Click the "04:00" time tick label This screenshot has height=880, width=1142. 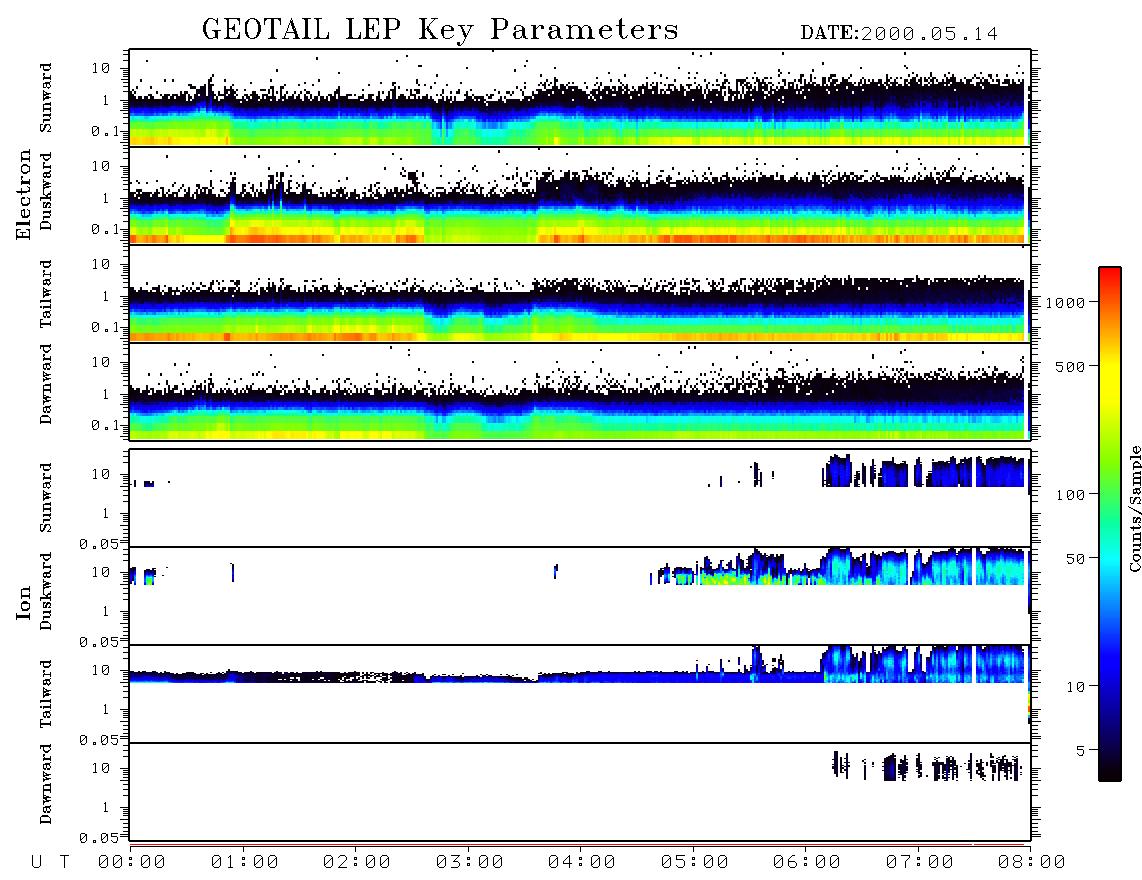coord(582,862)
